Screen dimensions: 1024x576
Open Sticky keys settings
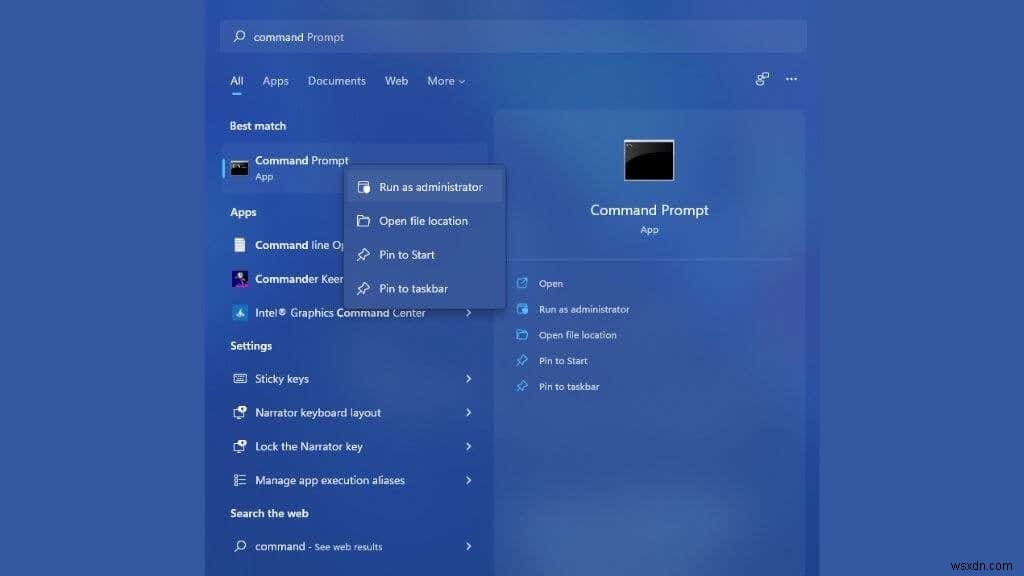283,378
